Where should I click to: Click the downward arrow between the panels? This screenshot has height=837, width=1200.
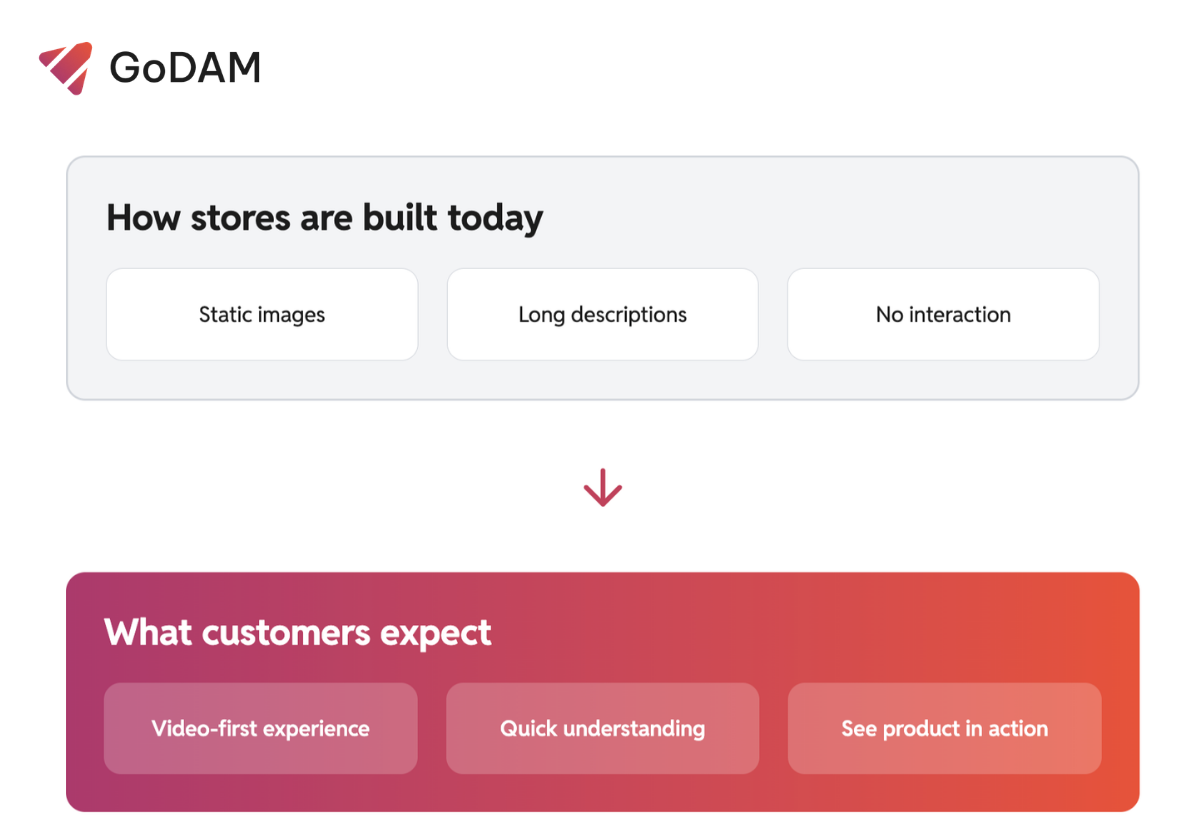603,488
